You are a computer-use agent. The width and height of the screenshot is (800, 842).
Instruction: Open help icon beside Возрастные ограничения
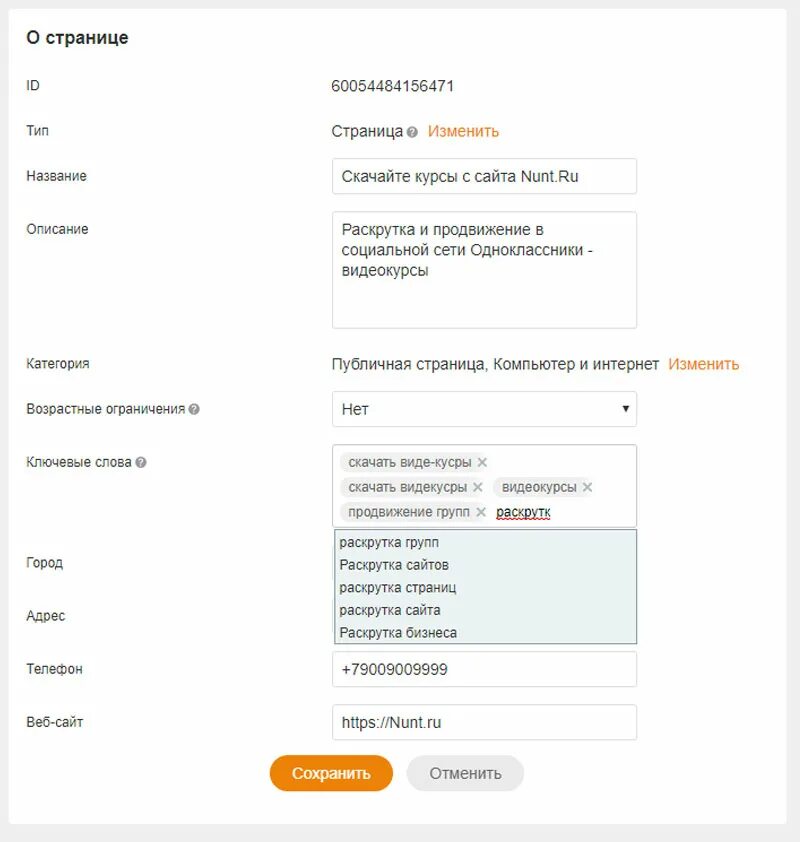click(194, 409)
